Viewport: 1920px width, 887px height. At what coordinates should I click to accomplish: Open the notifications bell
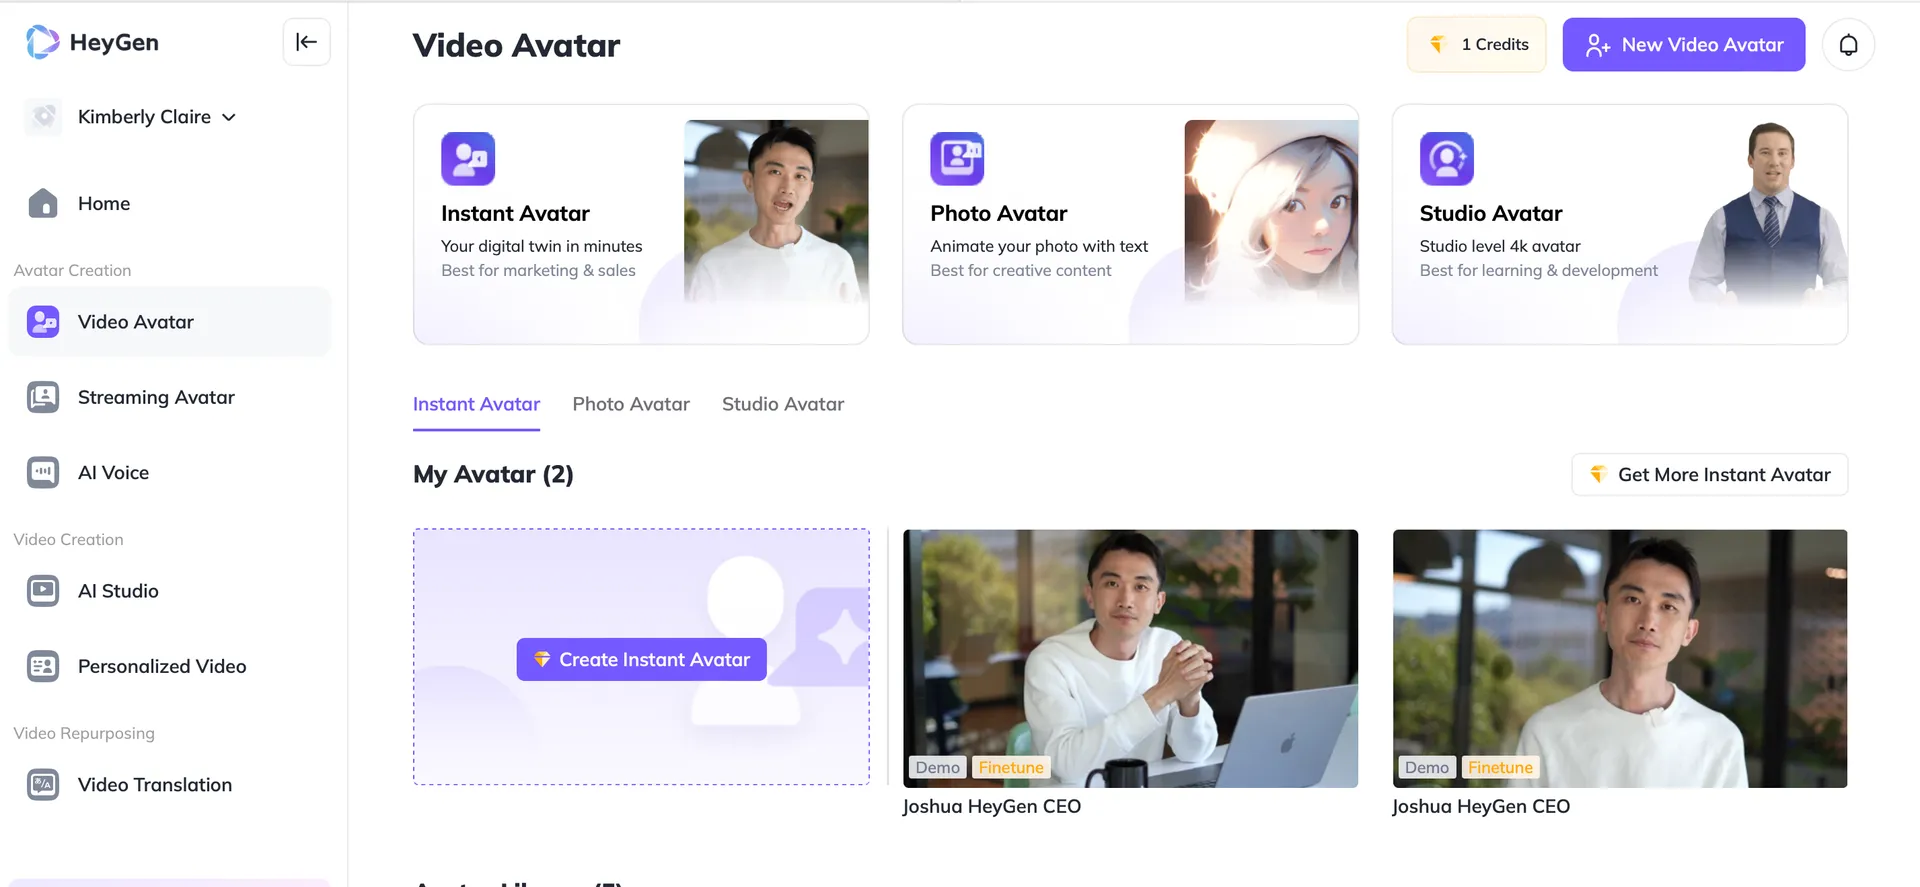(1848, 45)
